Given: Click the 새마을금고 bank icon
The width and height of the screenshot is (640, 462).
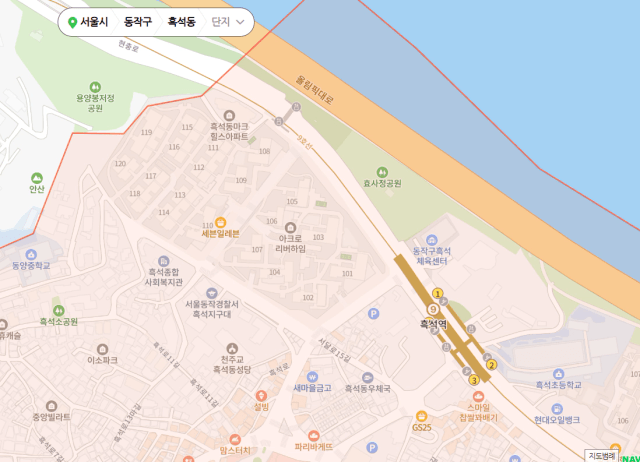Looking at the screenshot, I should point(312,376).
